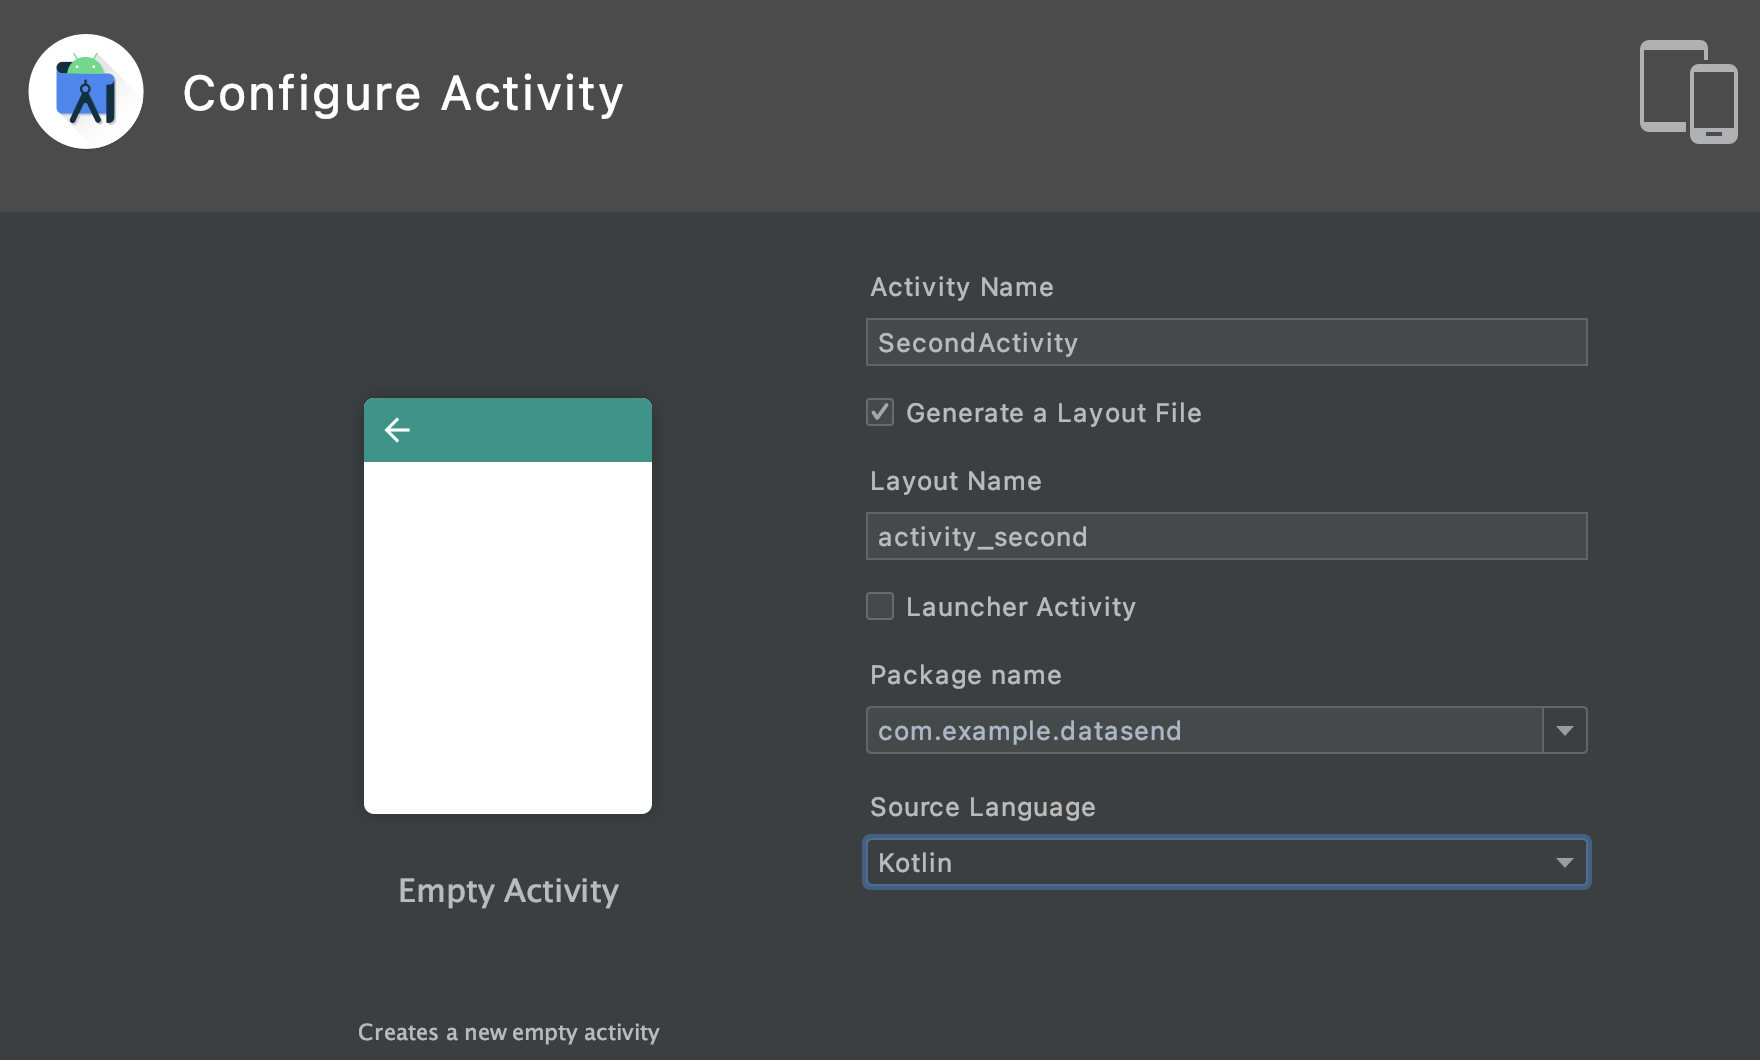Open the Source Language Kotlin dropdown
The image size is (1760, 1060).
(1226, 863)
